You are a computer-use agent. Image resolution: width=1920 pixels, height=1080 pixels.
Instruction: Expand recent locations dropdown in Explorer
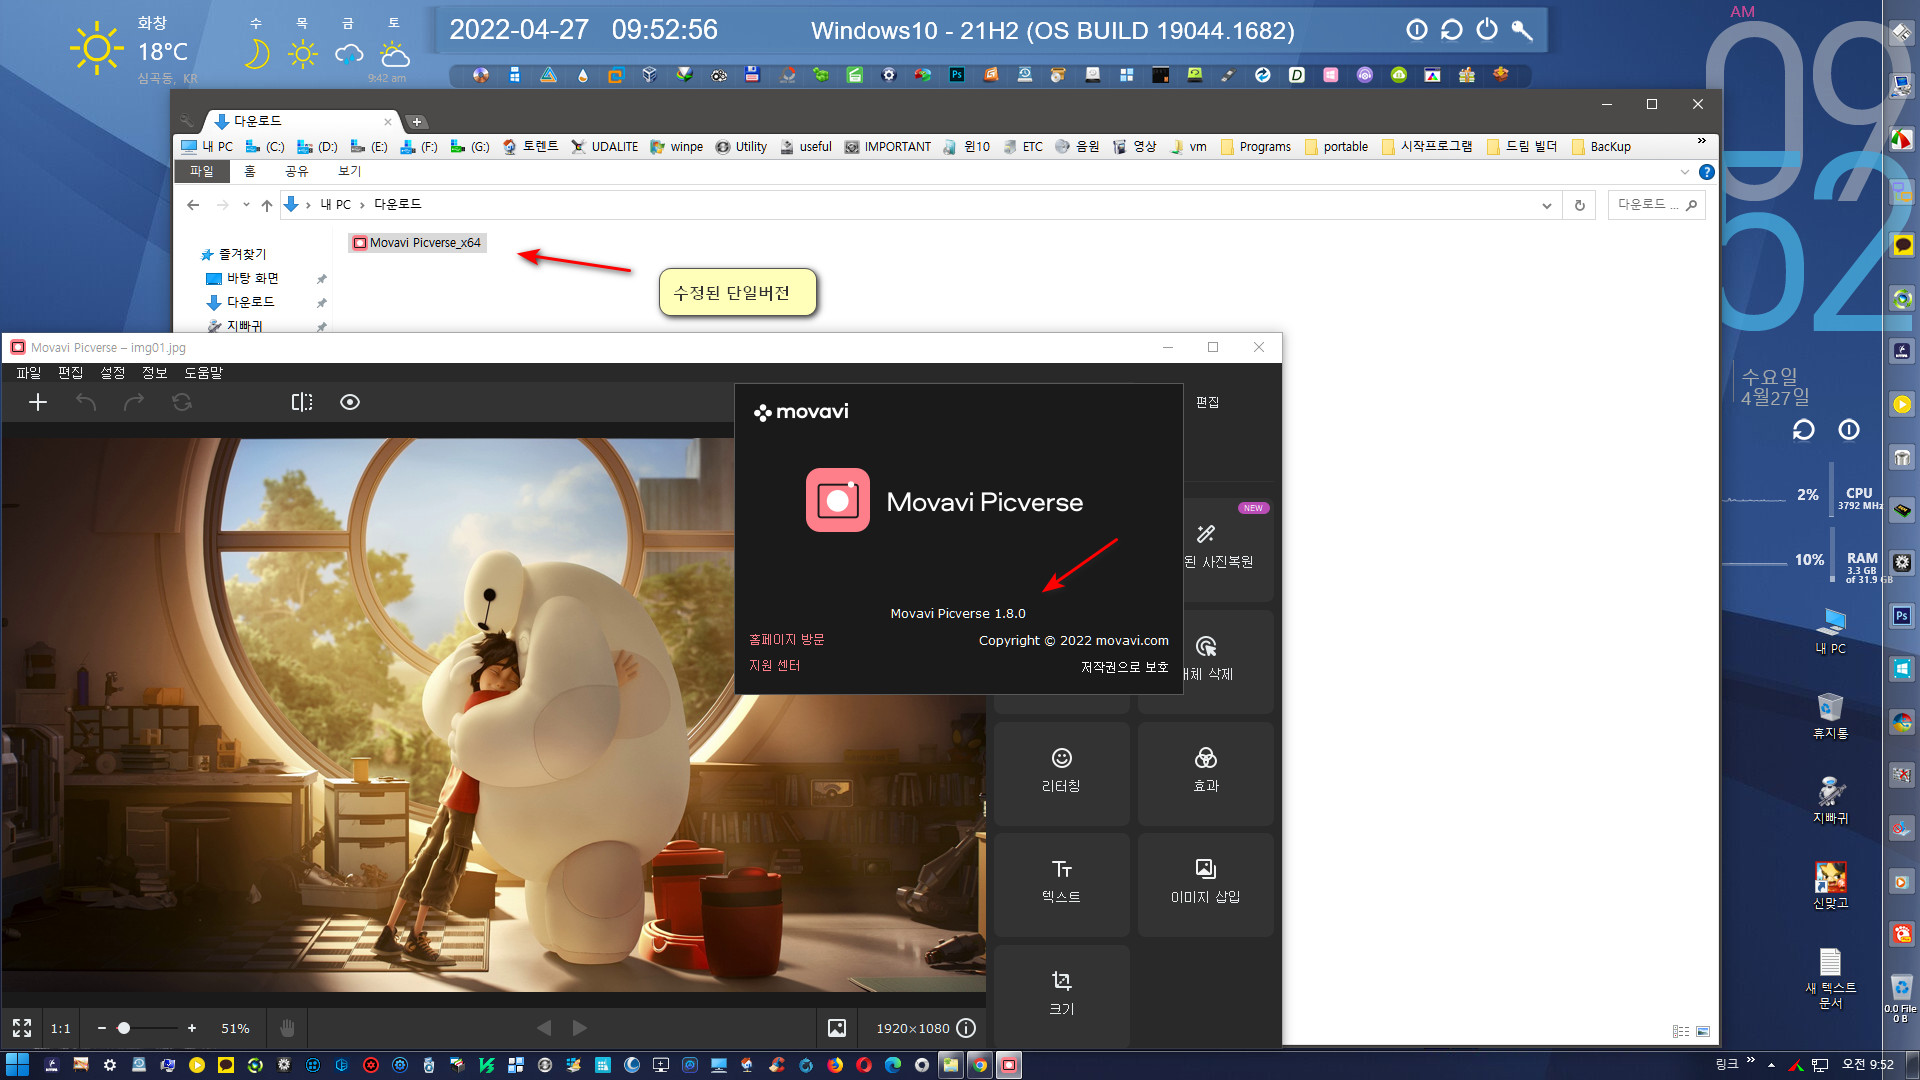pyautogui.click(x=246, y=205)
